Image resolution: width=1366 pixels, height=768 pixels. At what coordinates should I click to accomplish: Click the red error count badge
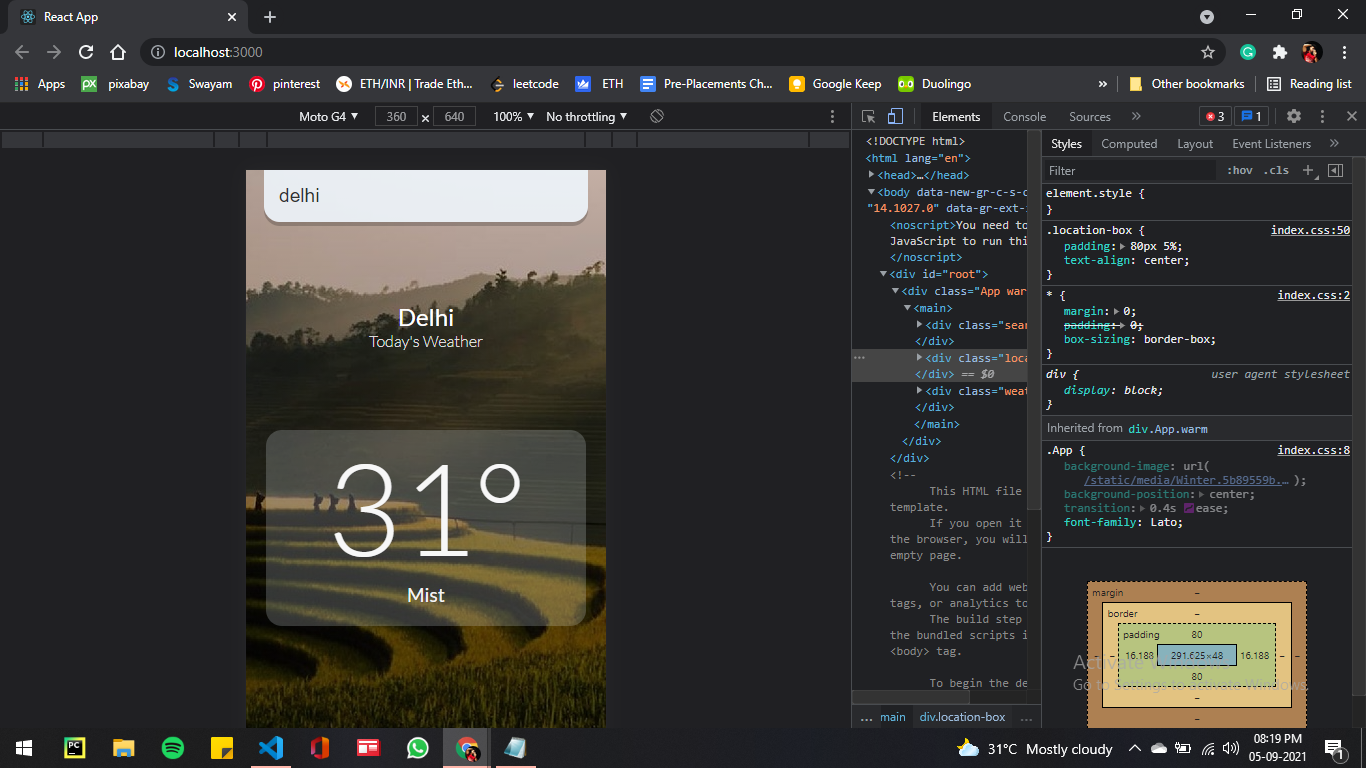coord(1214,117)
